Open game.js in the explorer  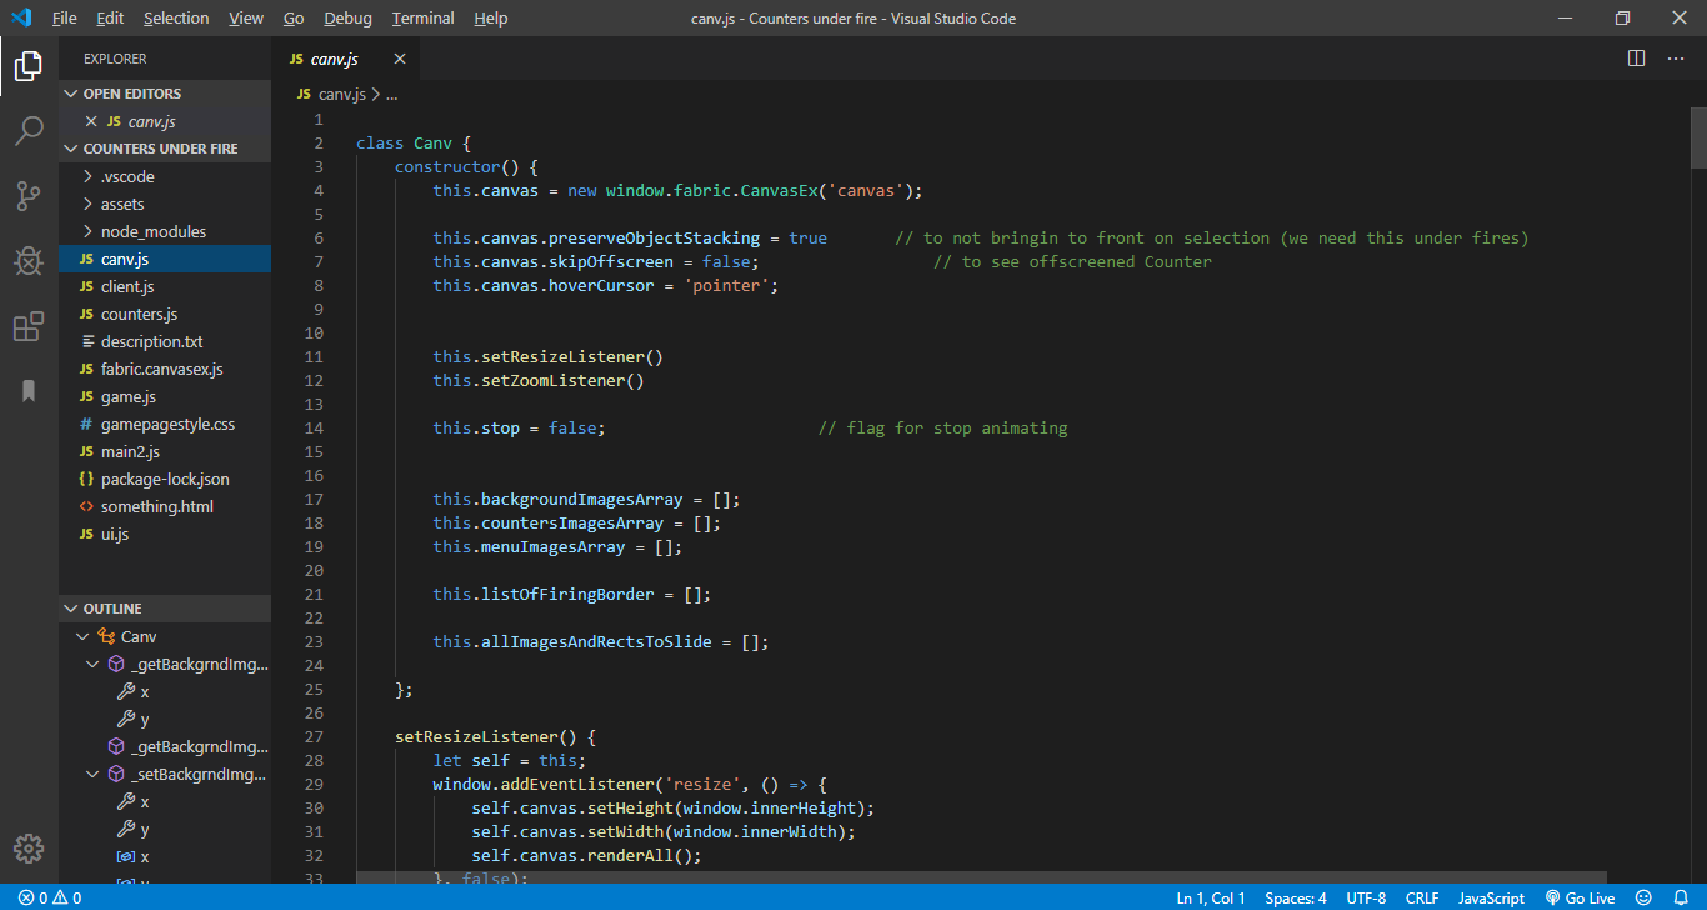(165, 396)
